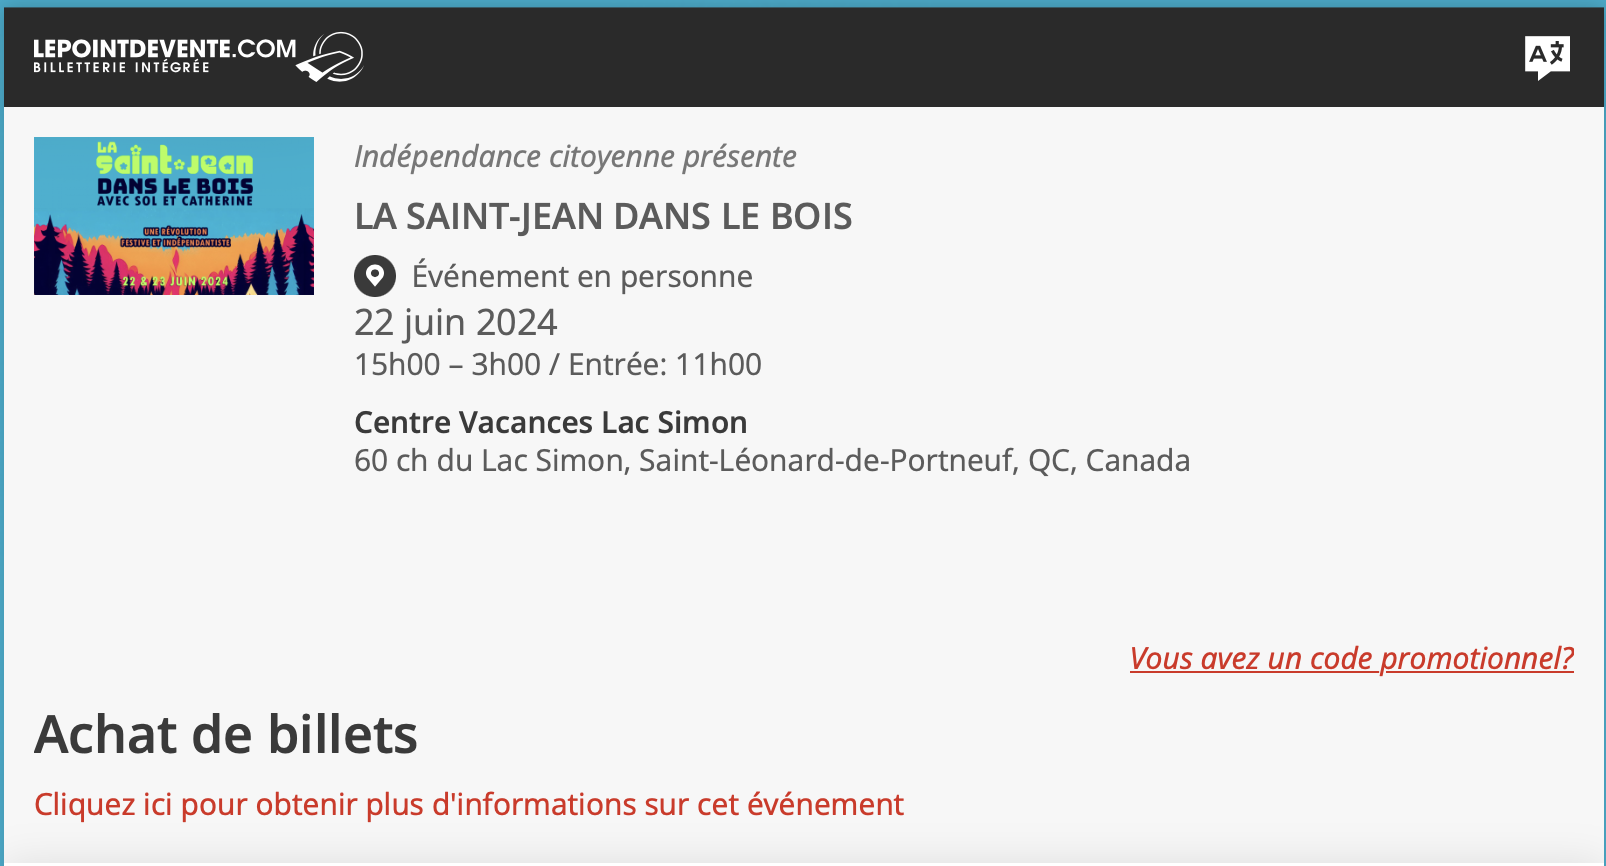This screenshot has width=1606, height=866.
Task: Open the Saint-Jean dans le bois poster thumbnail
Action: coord(174,215)
